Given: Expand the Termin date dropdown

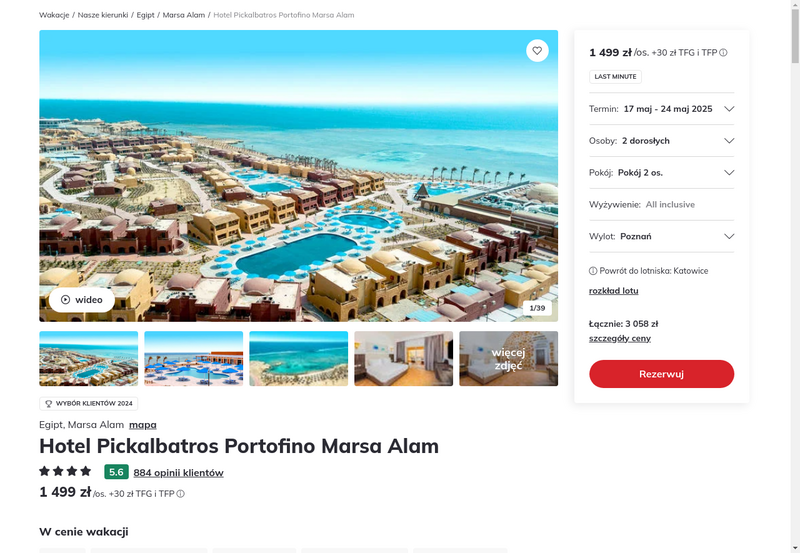Looking at the screenshot, I should click(661, 109).
